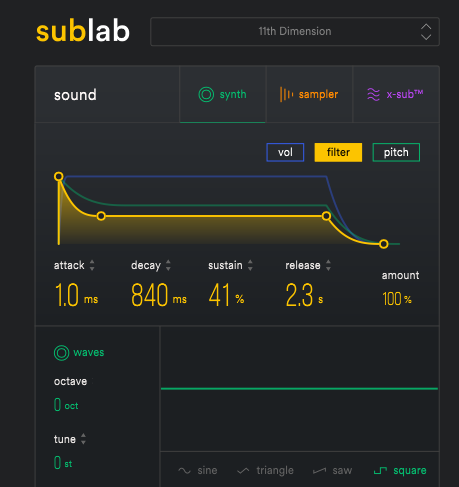Click the decay envelope handle node
This screenshot has width=459, height=487.
pyautogui.click(x=101, y=216)
